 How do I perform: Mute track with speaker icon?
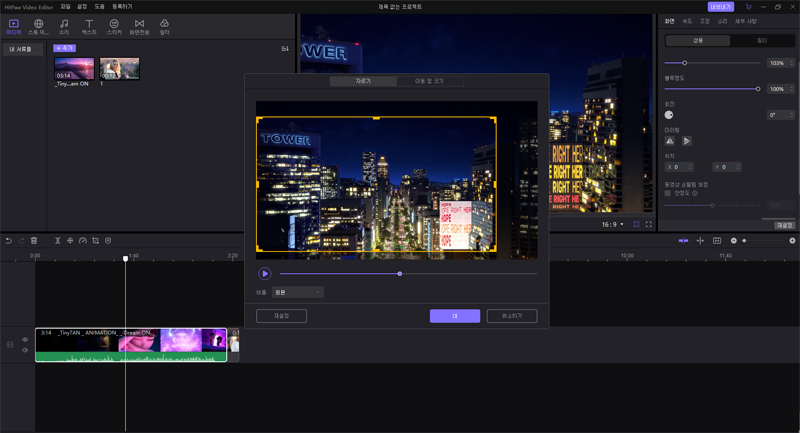click(24, 350)
